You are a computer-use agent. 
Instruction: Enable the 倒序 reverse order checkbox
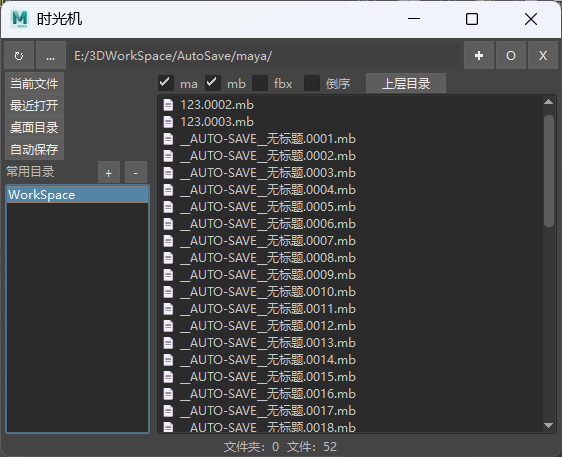point(312,83)
